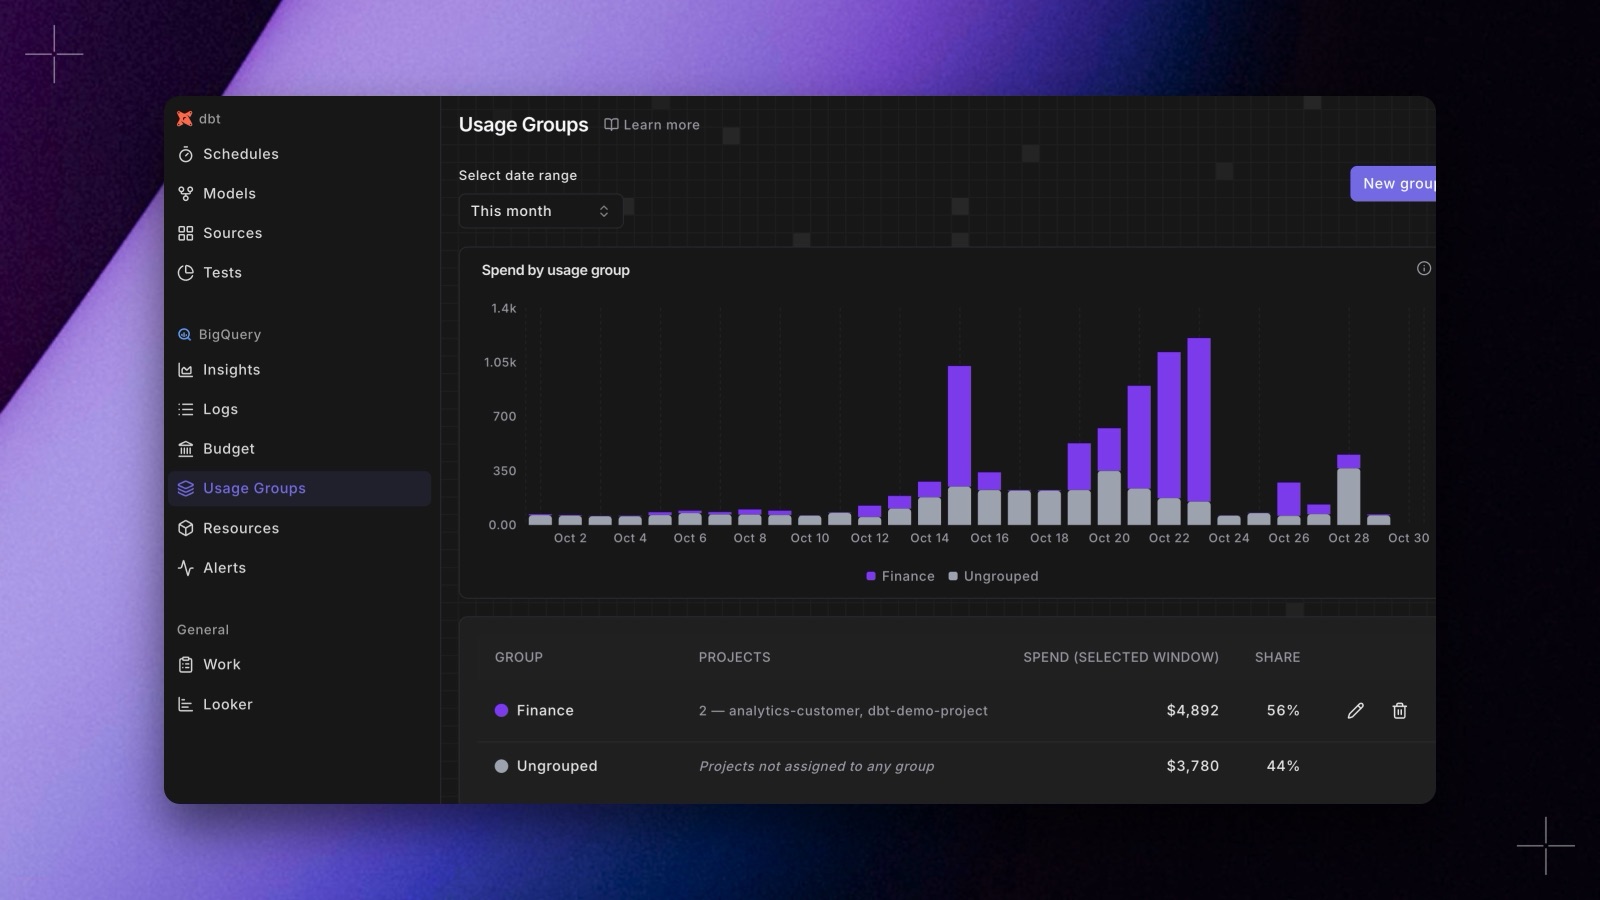Click the Budget bank icon
The image size is (1600, 900).
(185, 449)
